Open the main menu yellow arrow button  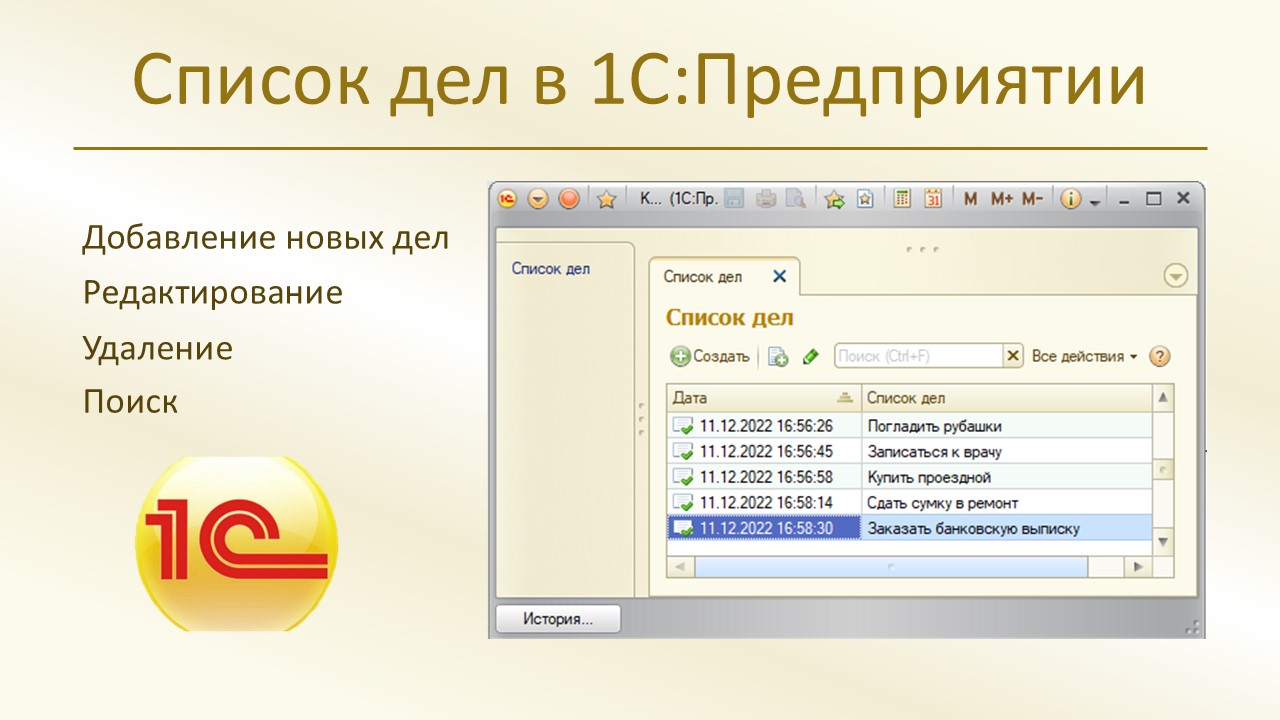(538, 199)
